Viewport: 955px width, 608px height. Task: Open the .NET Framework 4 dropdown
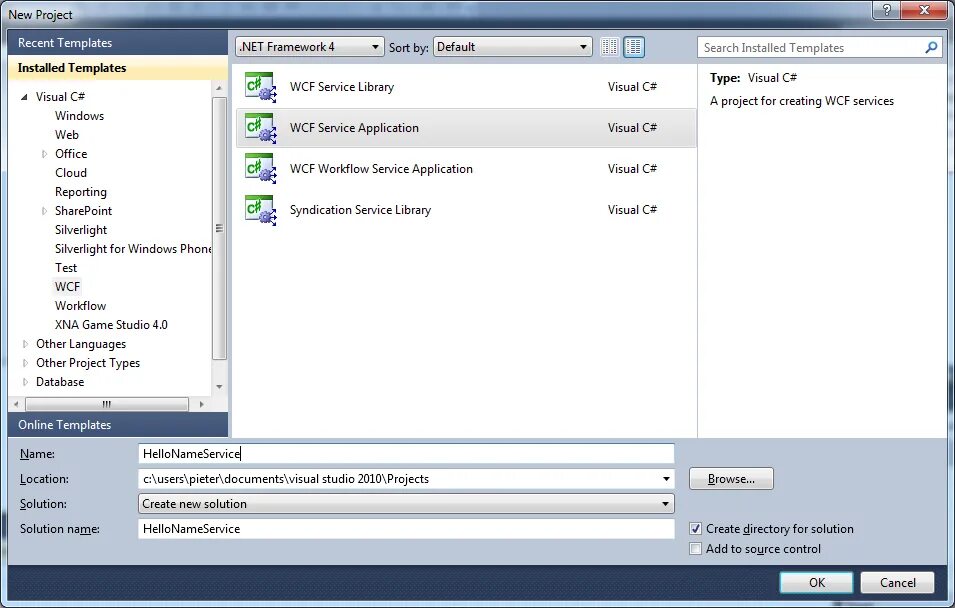coord(309,47)
